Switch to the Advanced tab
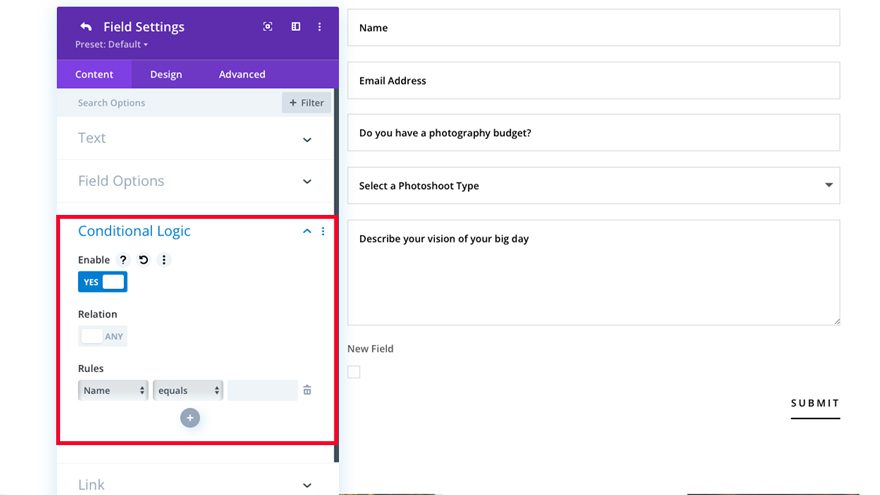The image size is (880, 495). click(x=242, y=74)
